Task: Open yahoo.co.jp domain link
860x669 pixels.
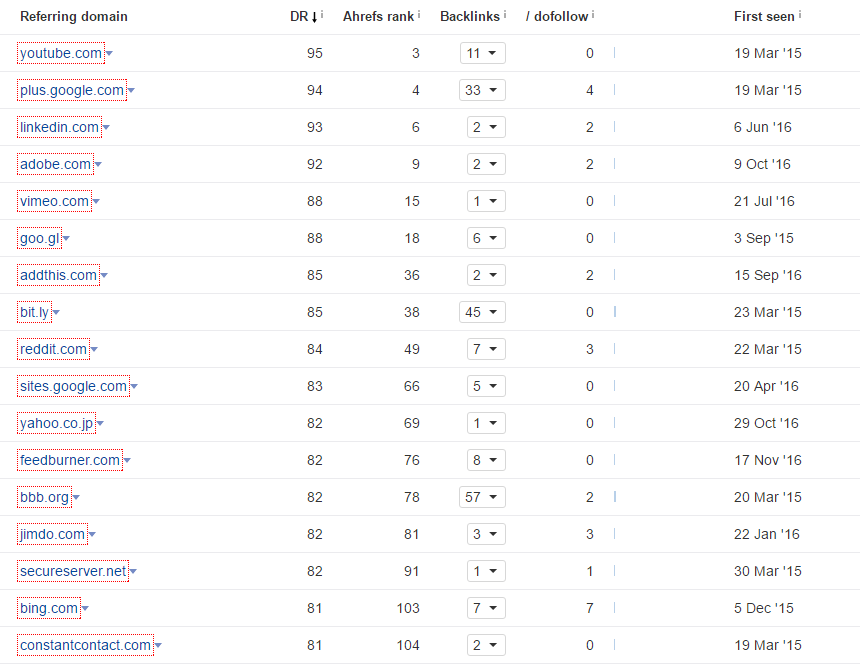Action: 56,423
